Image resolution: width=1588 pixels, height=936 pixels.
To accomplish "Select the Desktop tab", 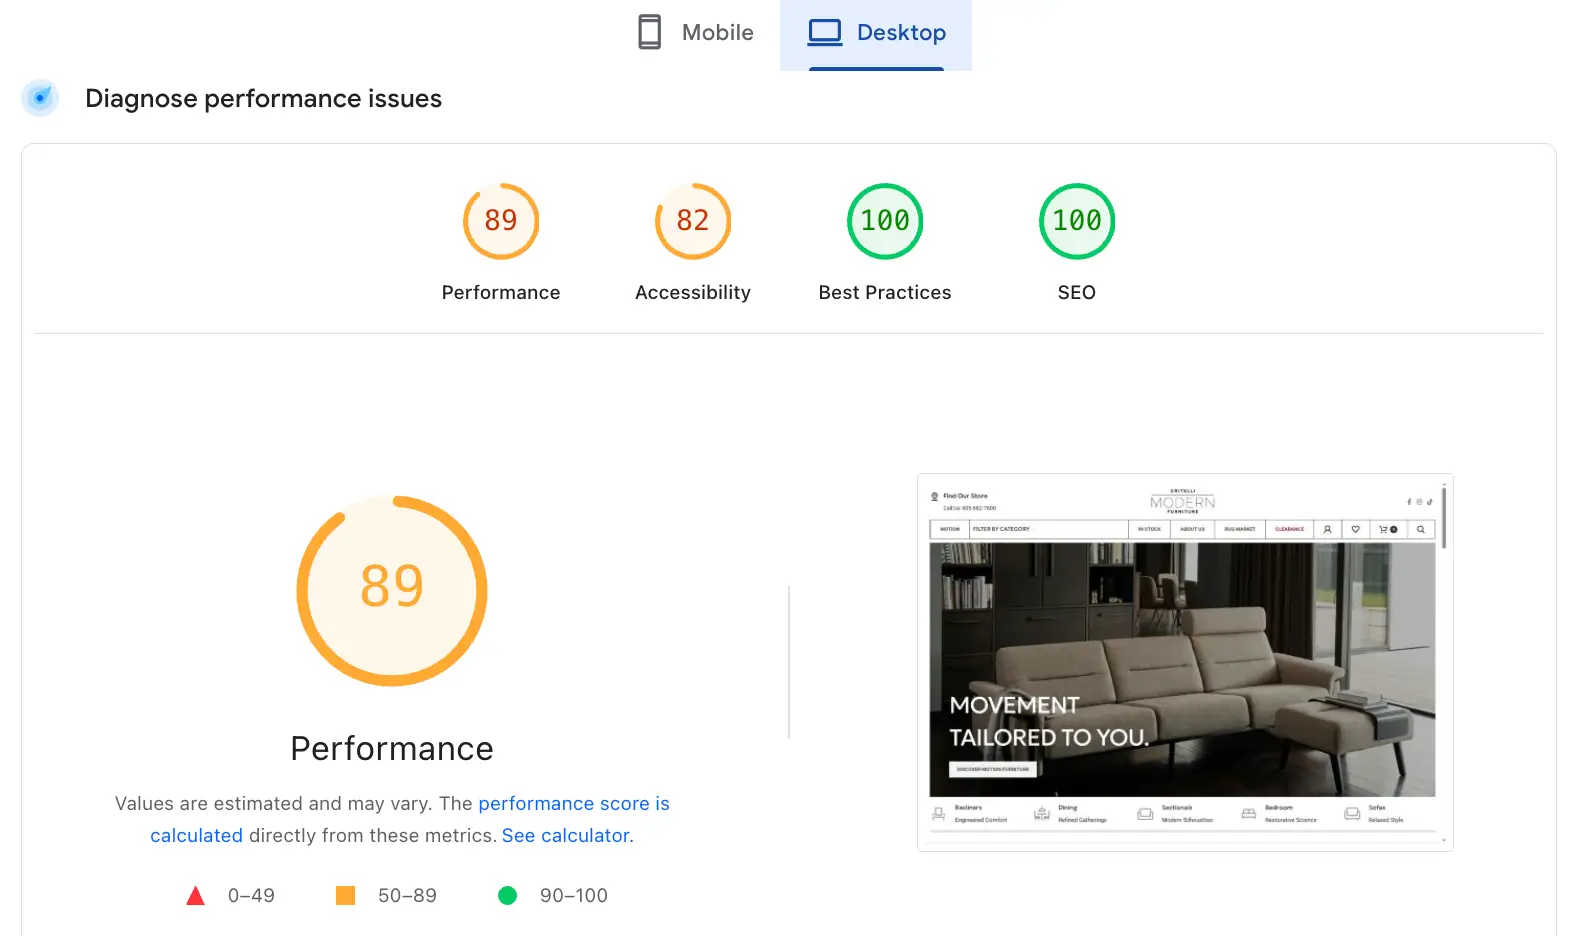I will pyautogui.click(x=876, y=33).
